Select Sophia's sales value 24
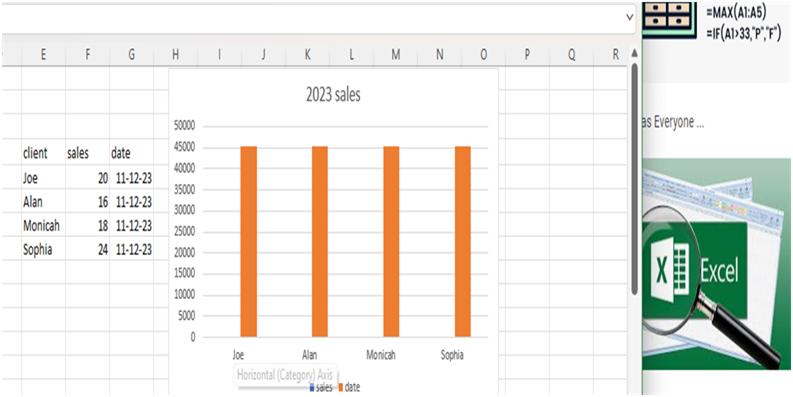The width and height of the screenshot is (793, 397). 87,249
